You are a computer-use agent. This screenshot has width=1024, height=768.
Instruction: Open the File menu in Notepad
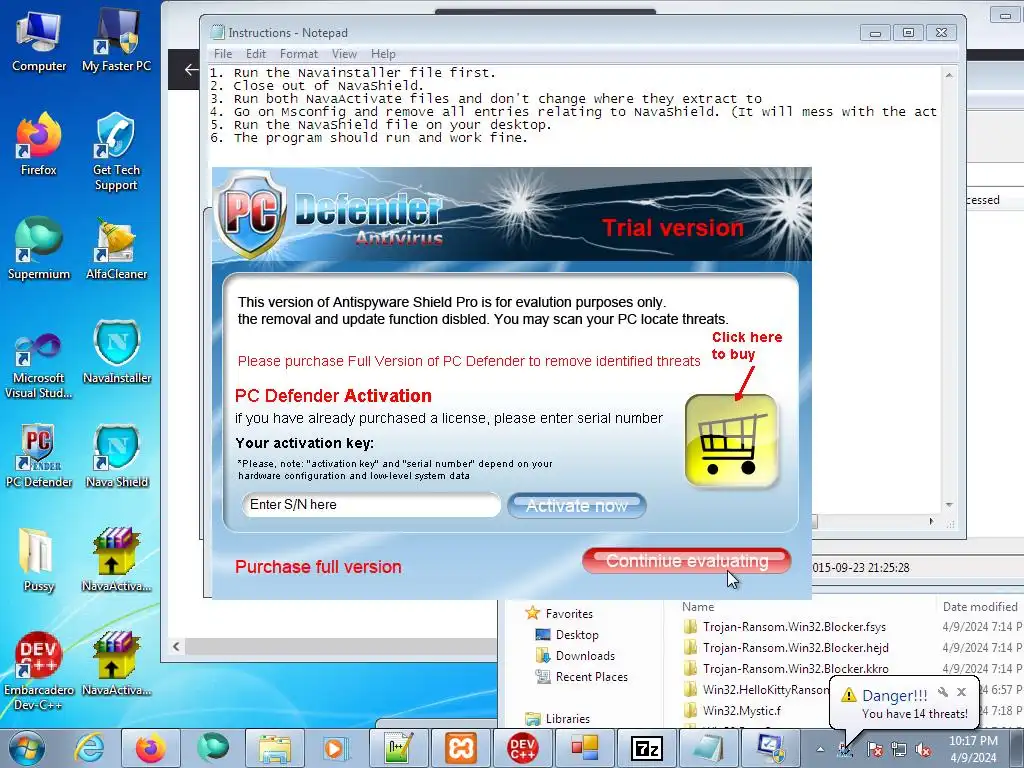pyautogui.click(x=223, y=54)
